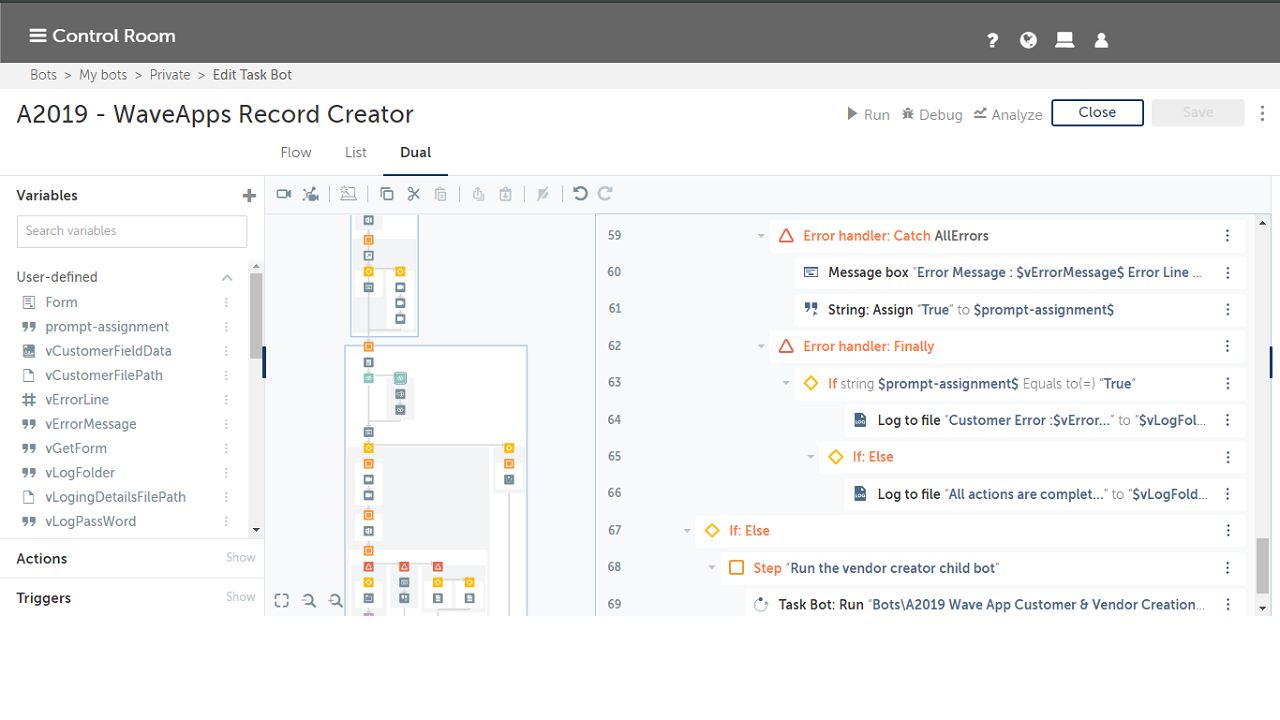This screenshot has height=720, width=1280.
Task: Zoom out the flow diagram
Action: (x=336, y=600)
